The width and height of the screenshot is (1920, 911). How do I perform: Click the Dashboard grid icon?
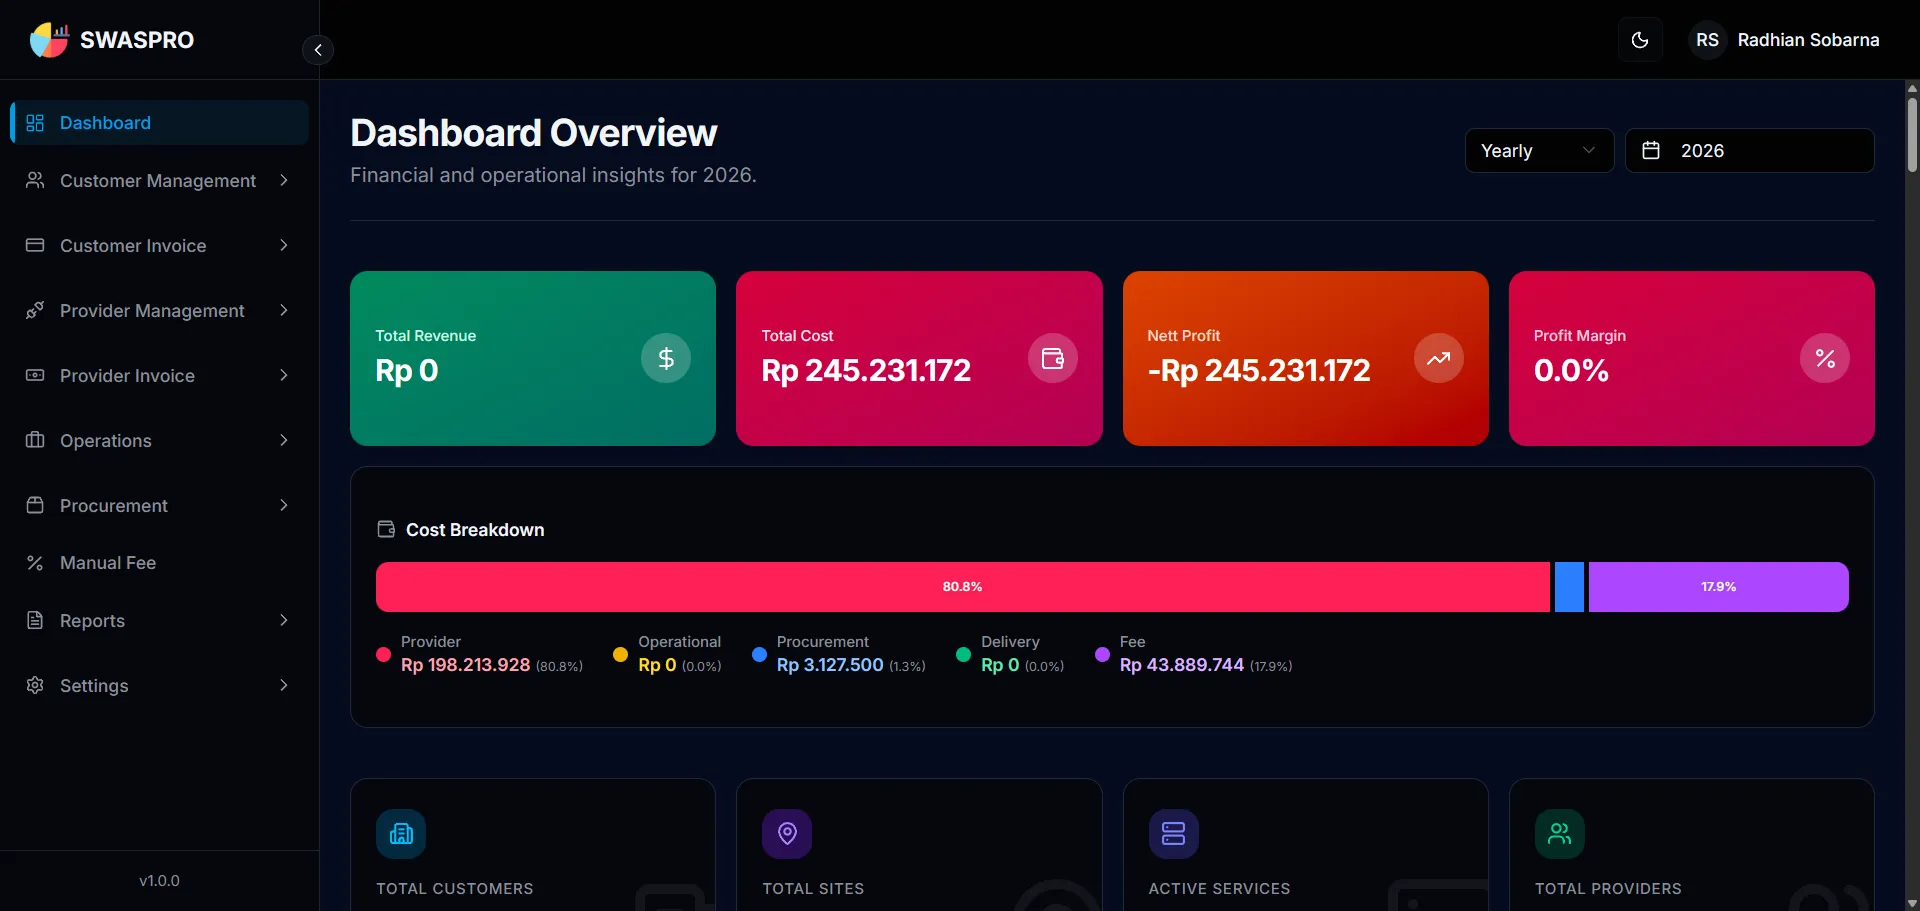35,123
